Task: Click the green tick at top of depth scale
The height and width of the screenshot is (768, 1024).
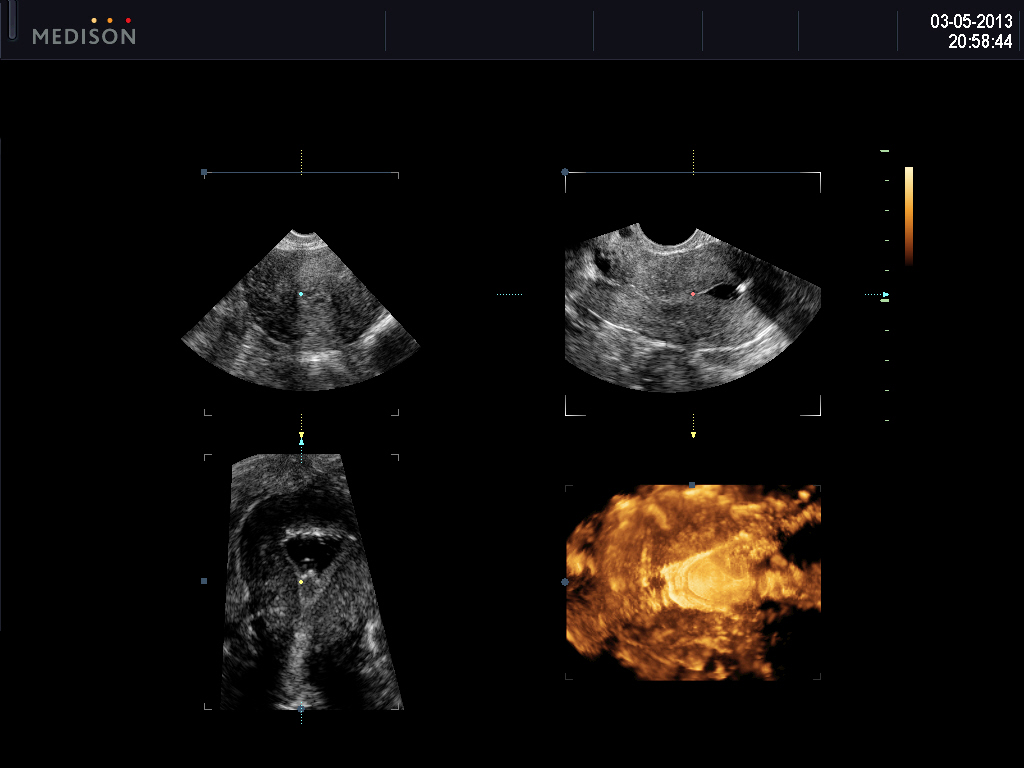Action: coord(885,151)
